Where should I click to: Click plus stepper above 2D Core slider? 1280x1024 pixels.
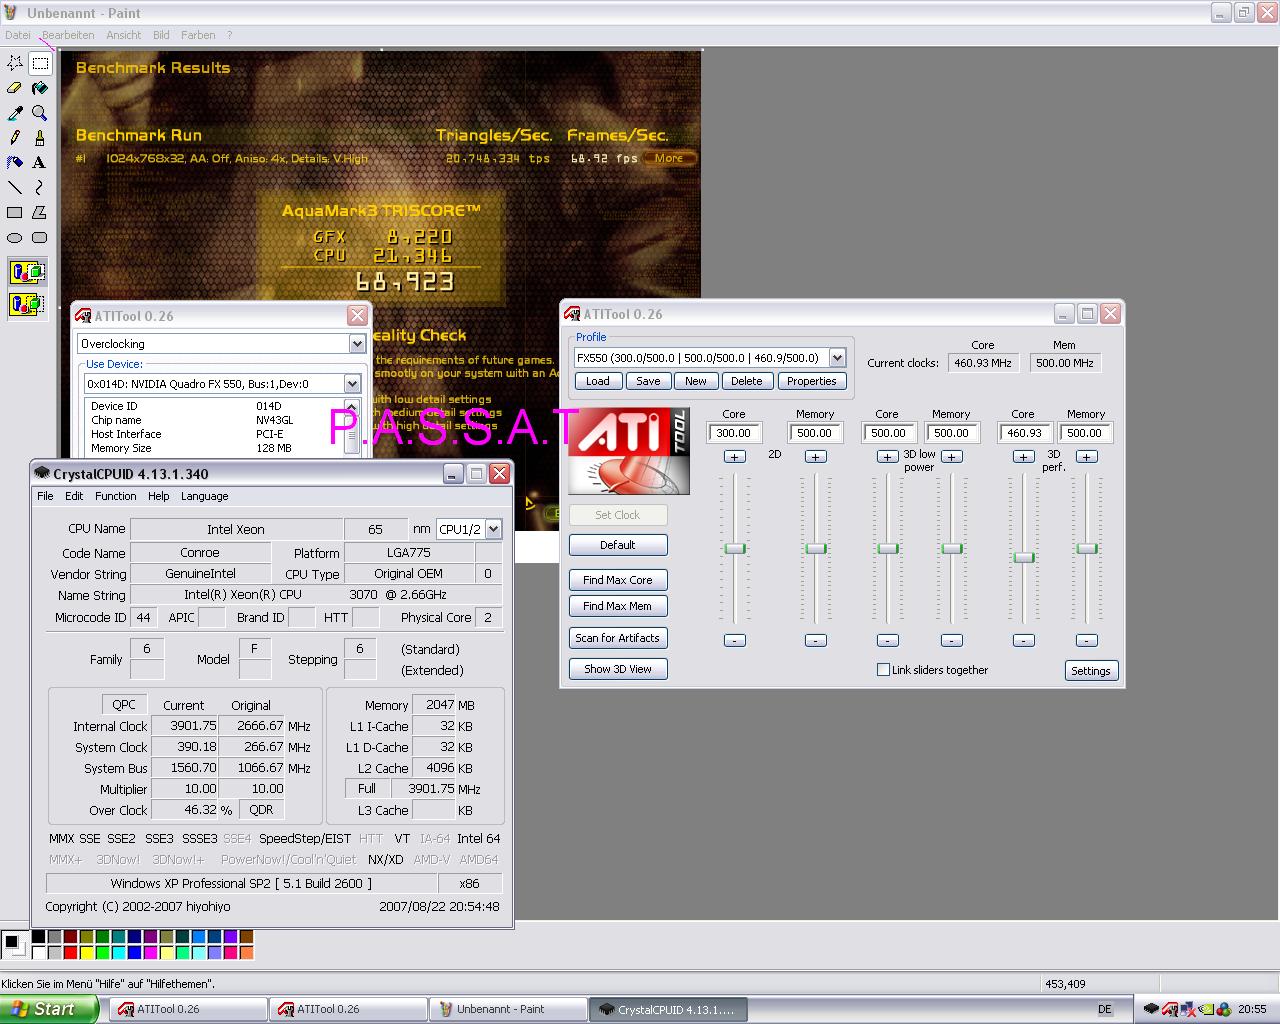735,457
